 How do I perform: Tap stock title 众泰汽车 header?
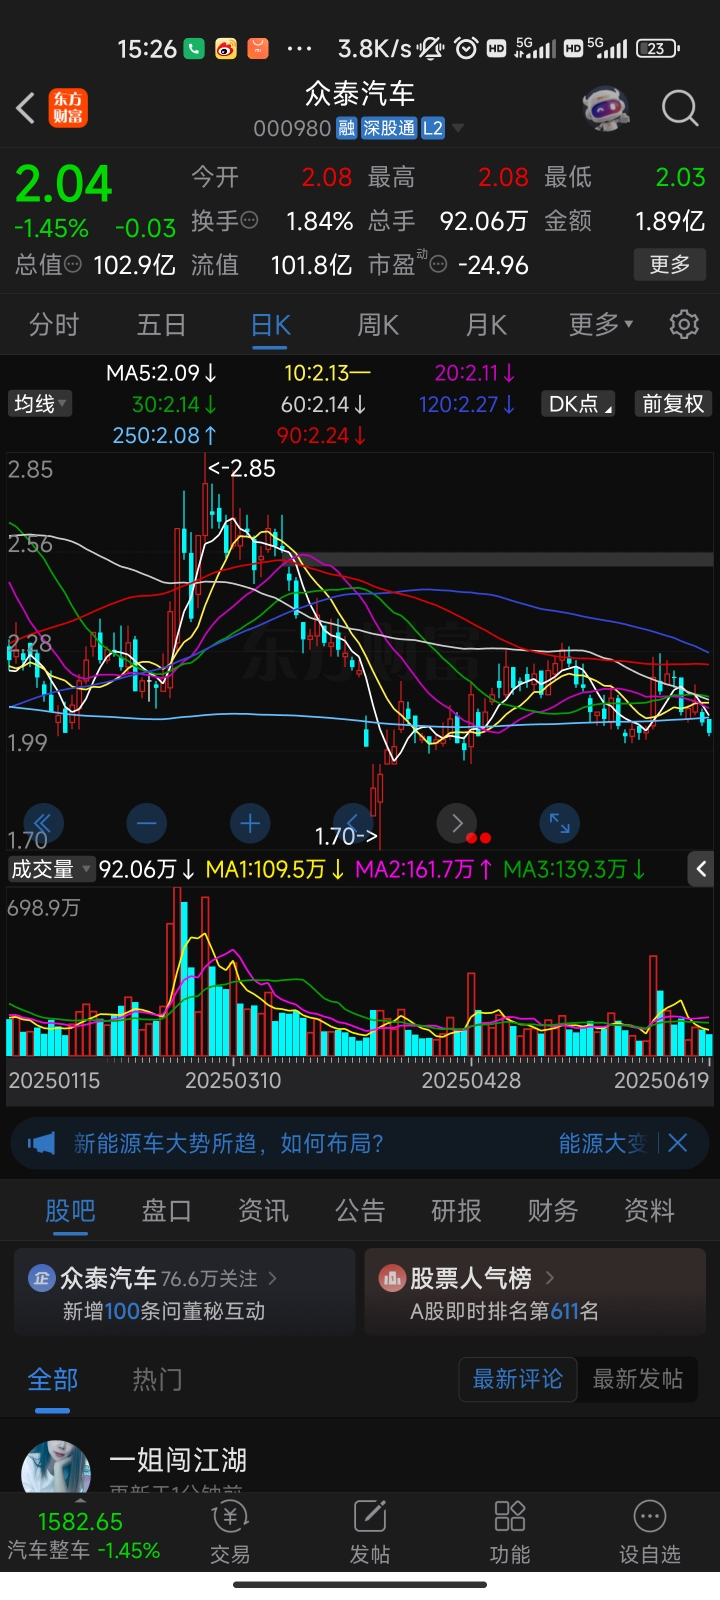coord(360,94)
